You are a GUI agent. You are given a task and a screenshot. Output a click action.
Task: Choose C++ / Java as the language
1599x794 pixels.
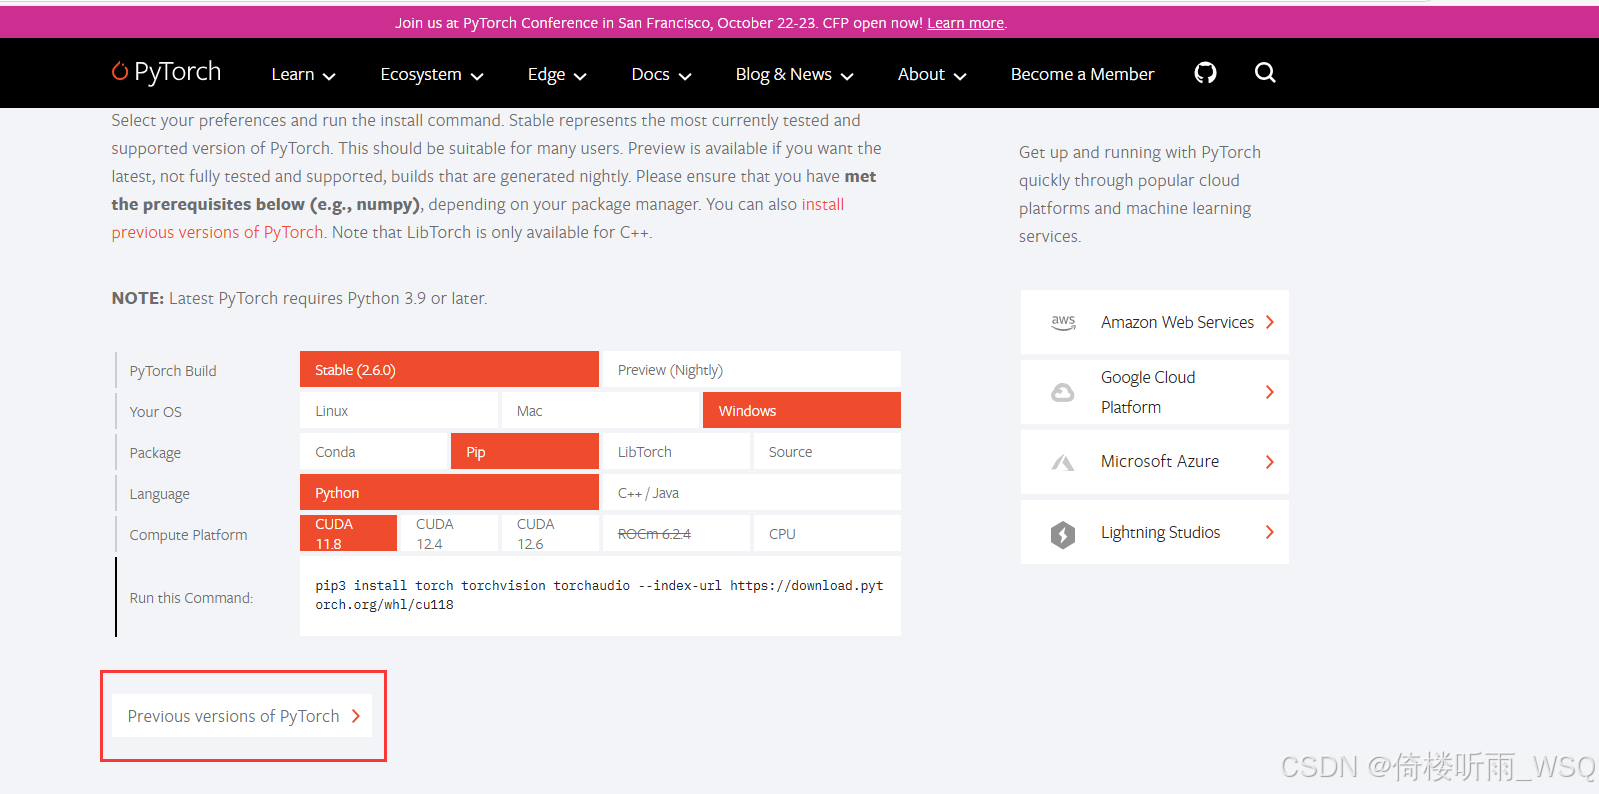pos(752,492)
